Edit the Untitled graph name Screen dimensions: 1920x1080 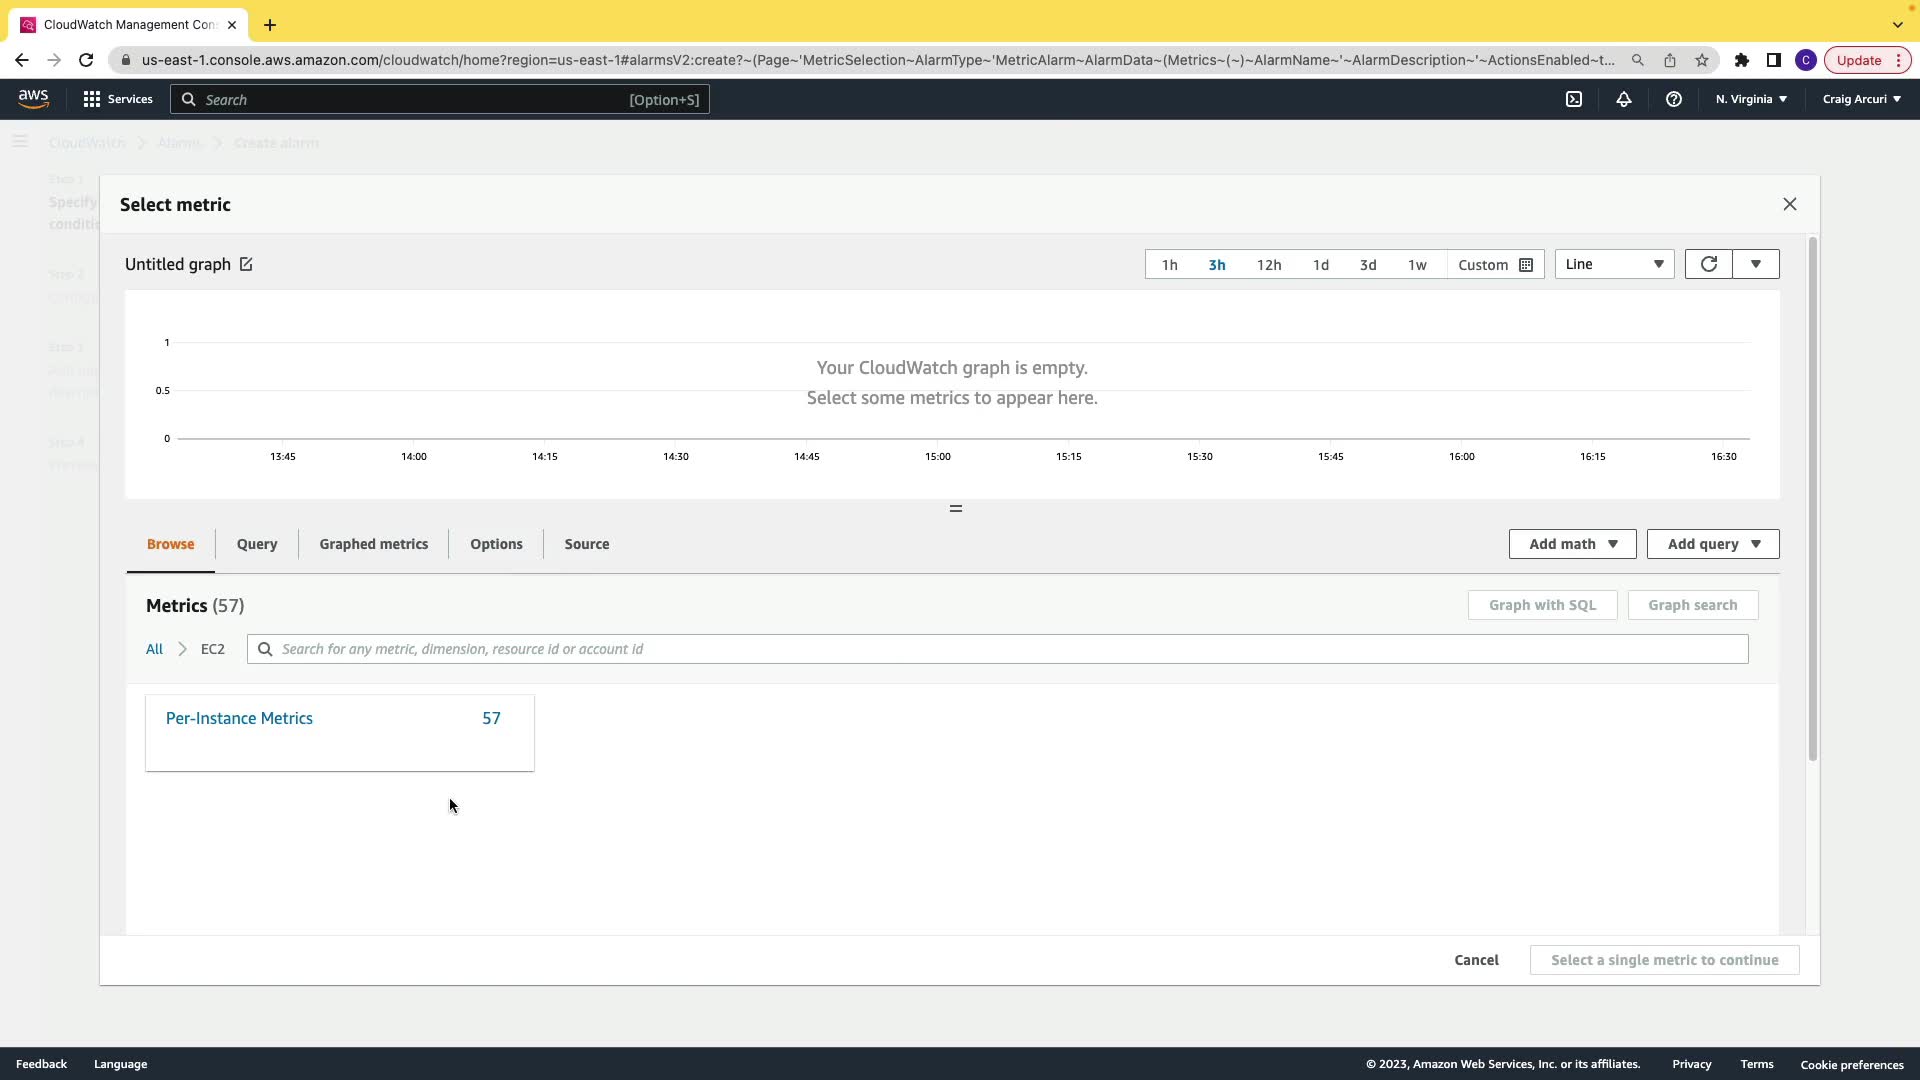click(x=246, y=264)
